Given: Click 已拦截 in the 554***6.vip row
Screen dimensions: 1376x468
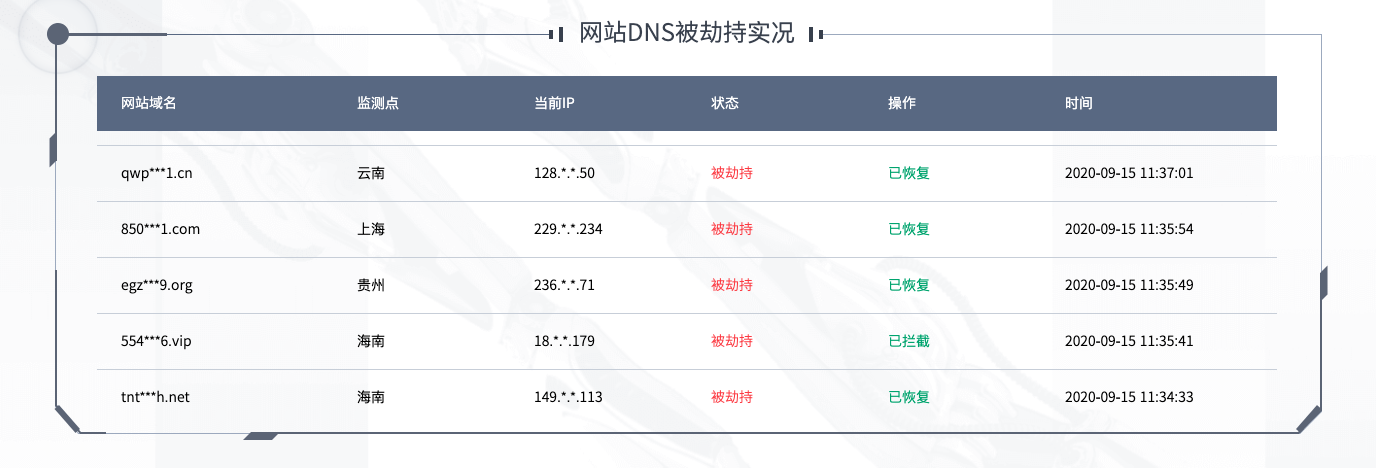Looking at the screenshot, I should [909, 341].
